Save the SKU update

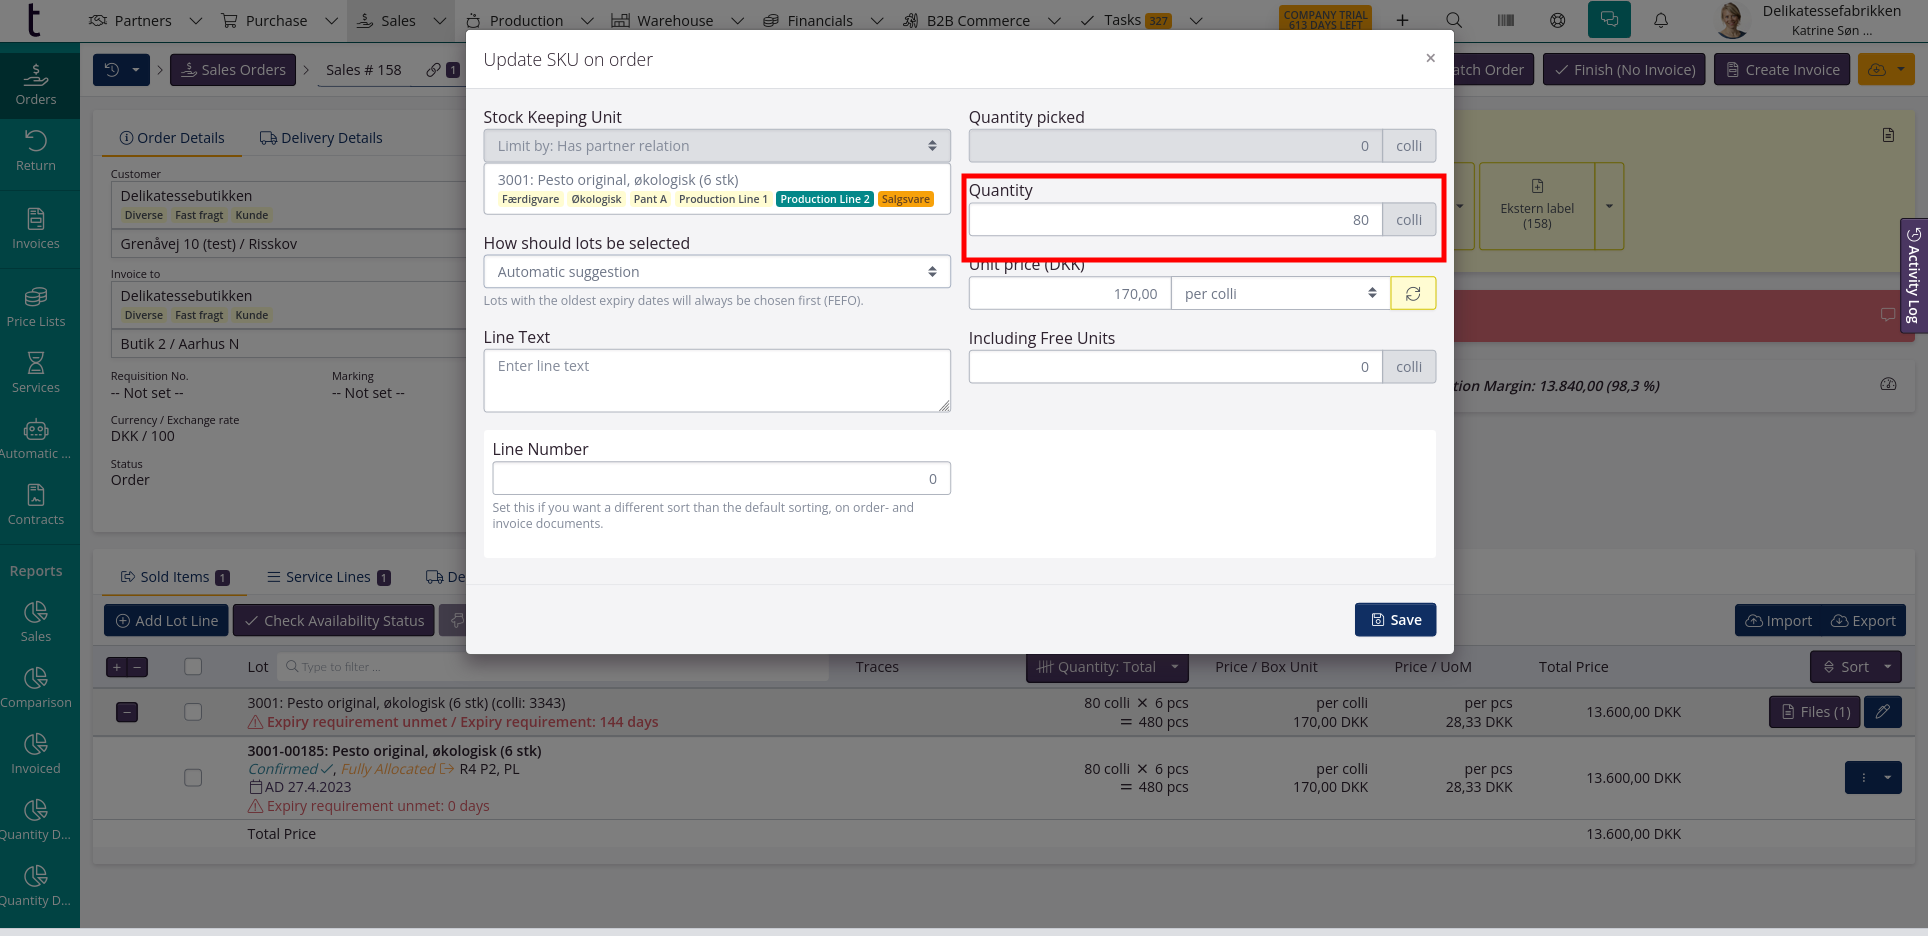click(1395, 620)
